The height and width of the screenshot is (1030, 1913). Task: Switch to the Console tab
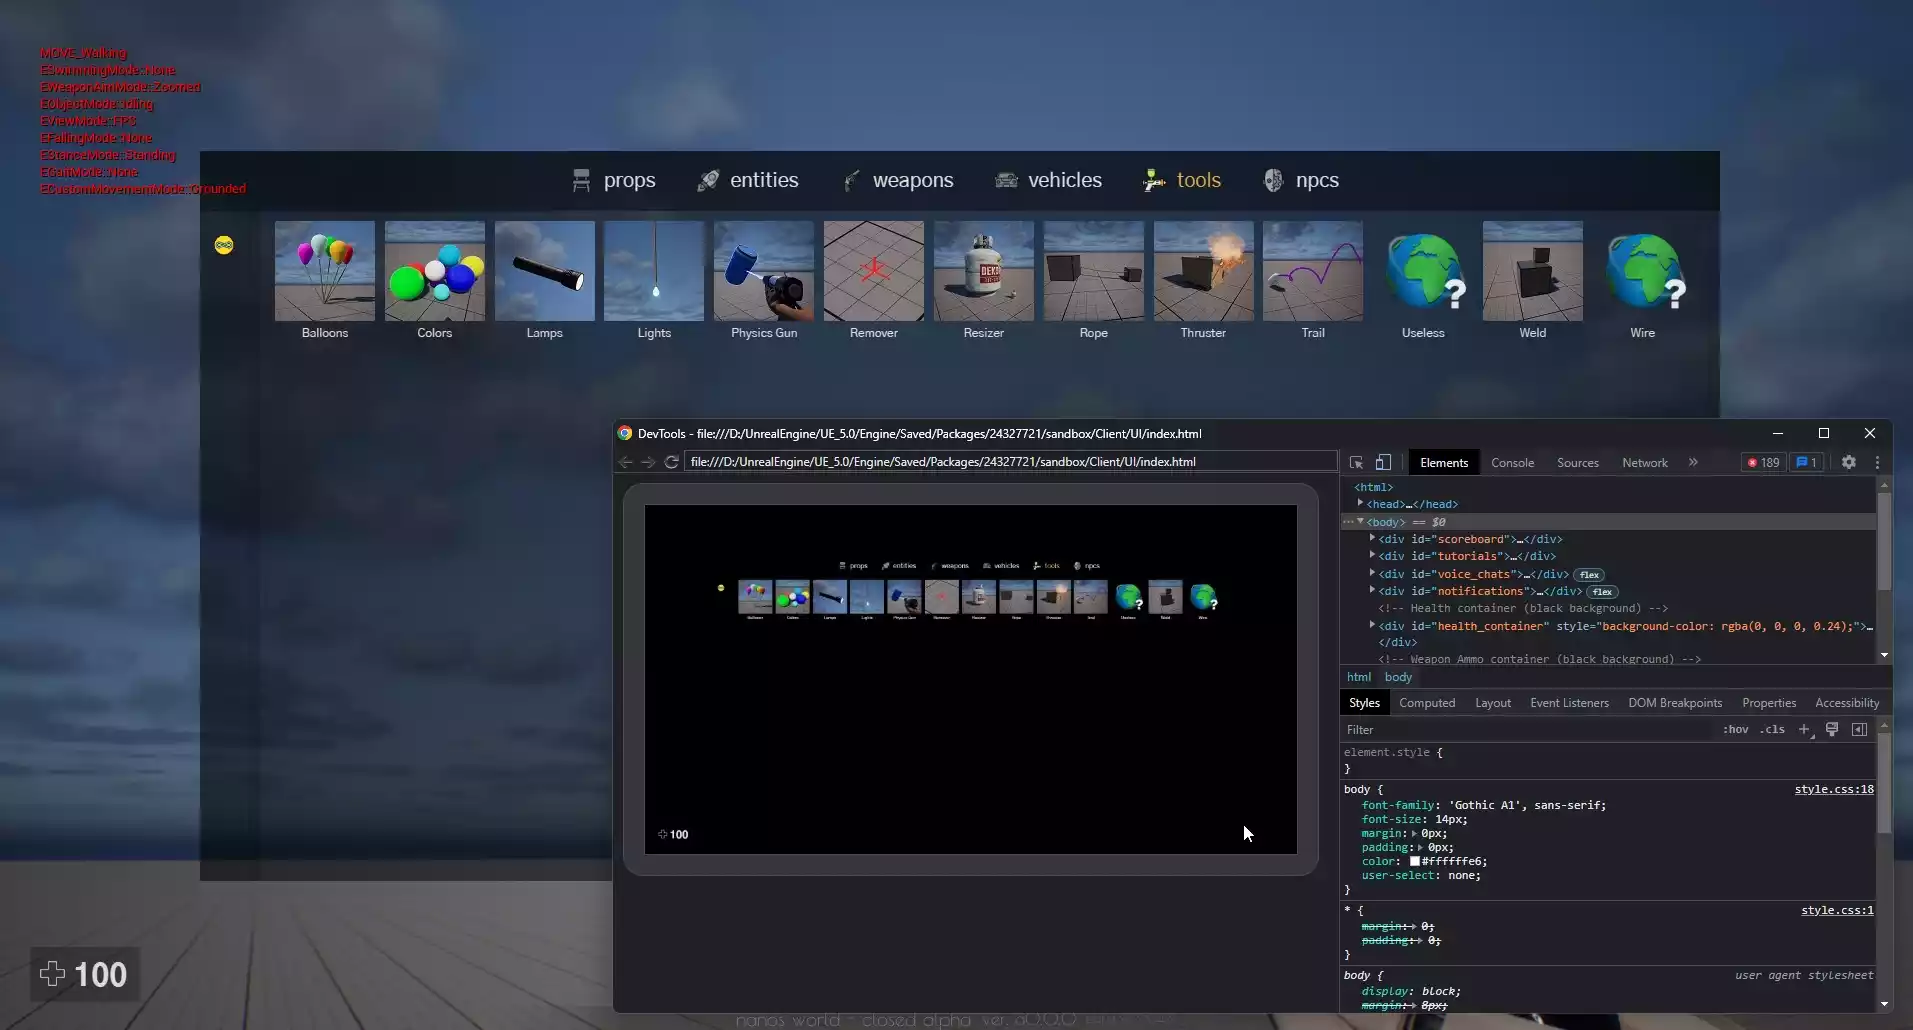pos(1512,463)
